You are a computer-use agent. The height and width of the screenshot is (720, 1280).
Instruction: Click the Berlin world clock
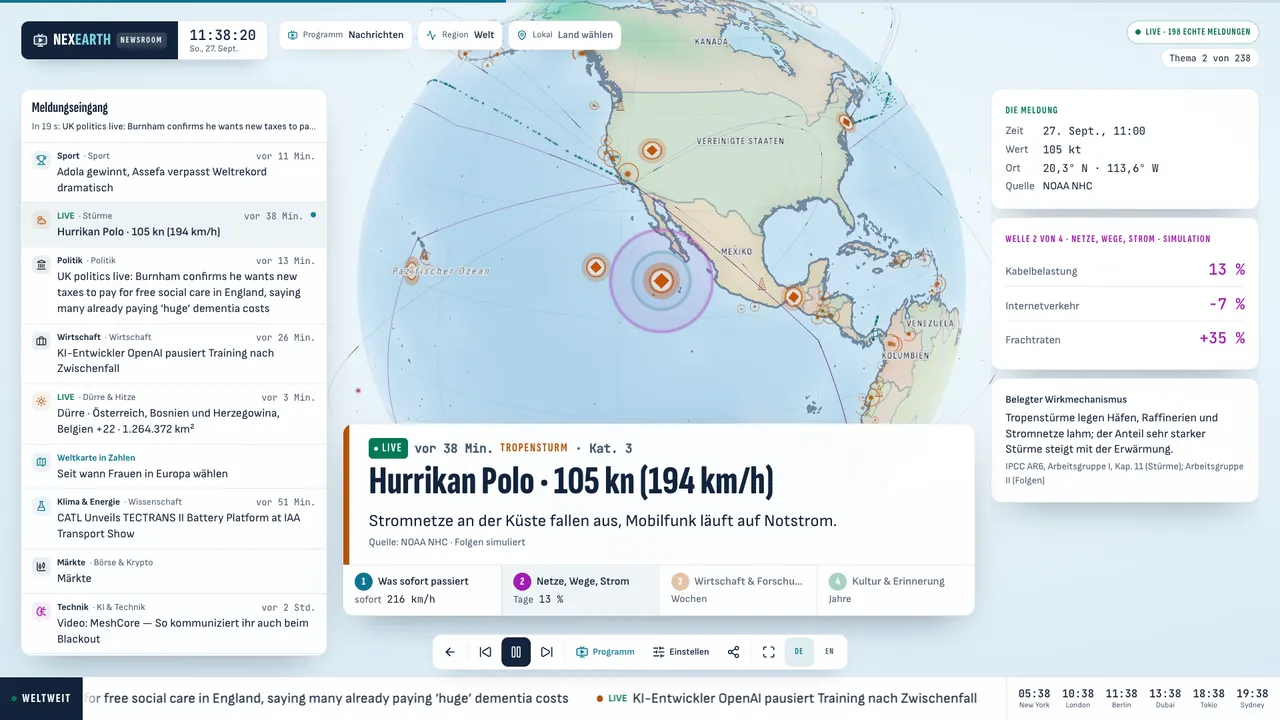pos(1121,698)
